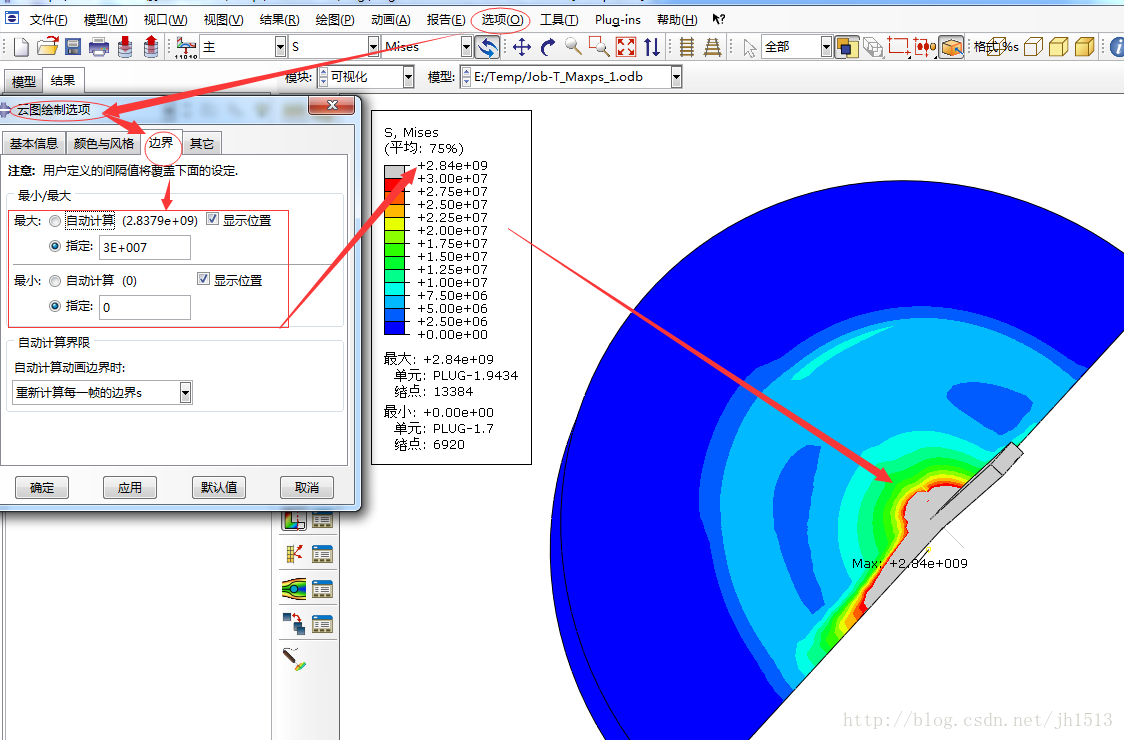Viewport: 1124px width, 740px height.
Task: Click the 模块 field stepper arrows
Action: point(323,77)
